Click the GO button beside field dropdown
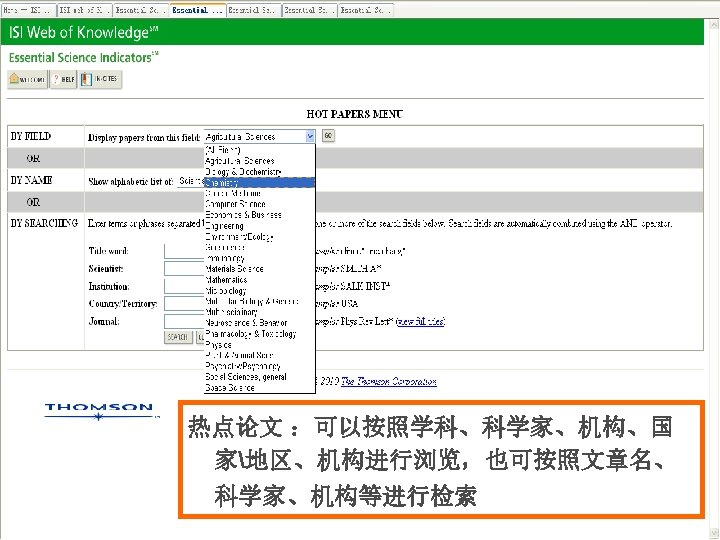Screen dimensions: 720x540 click(x=328, y=136)
